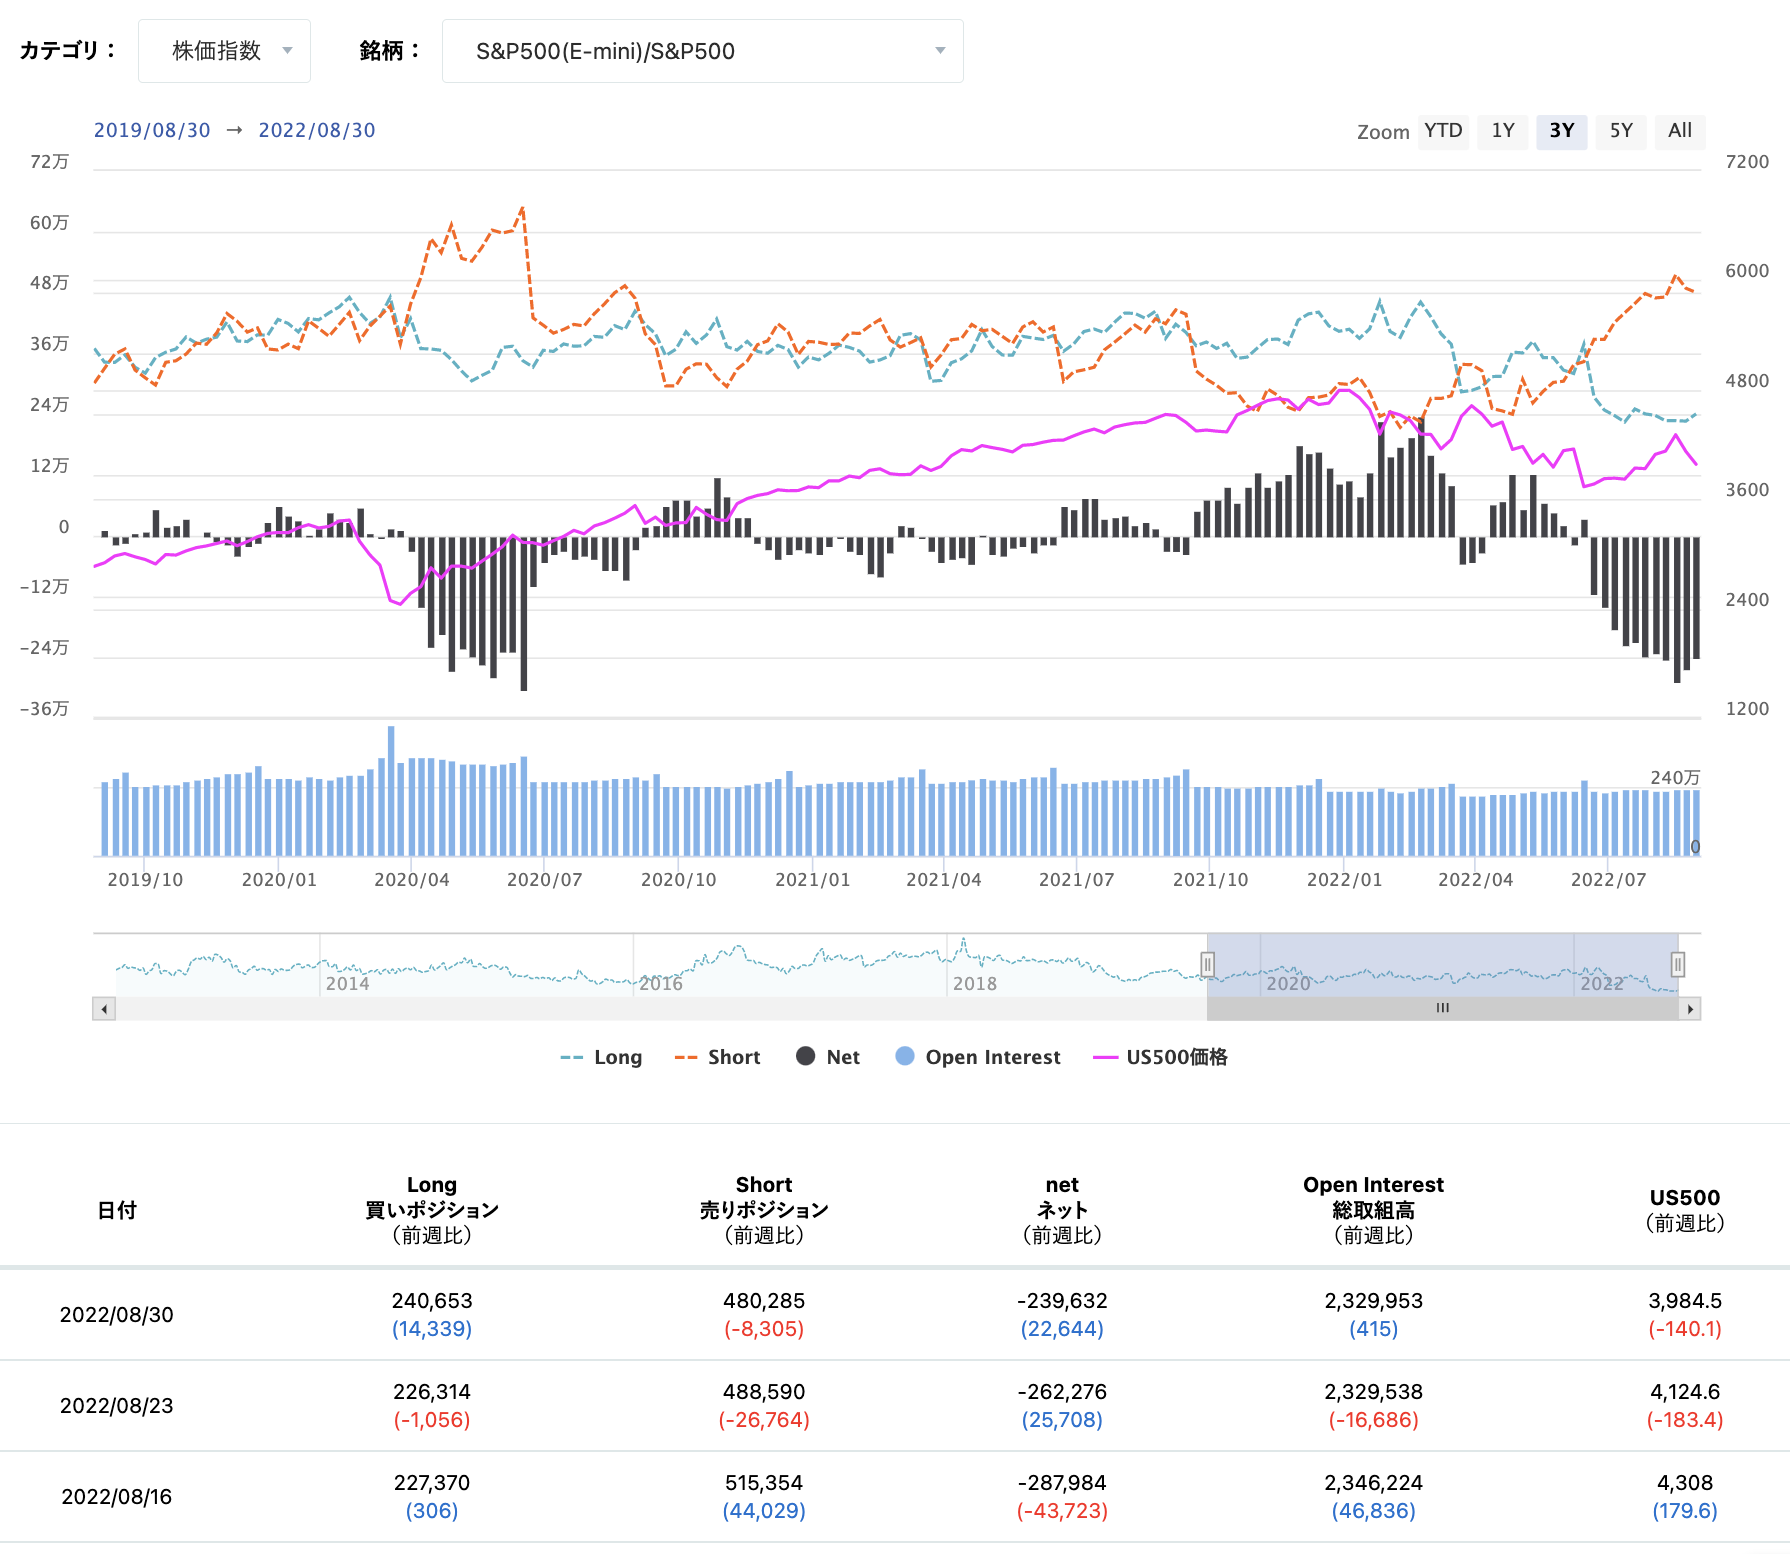Click the navigator right scroll arrow
Image resolution: width=1790 pixels, height=1554 pixels.
pos(1690,1009)
